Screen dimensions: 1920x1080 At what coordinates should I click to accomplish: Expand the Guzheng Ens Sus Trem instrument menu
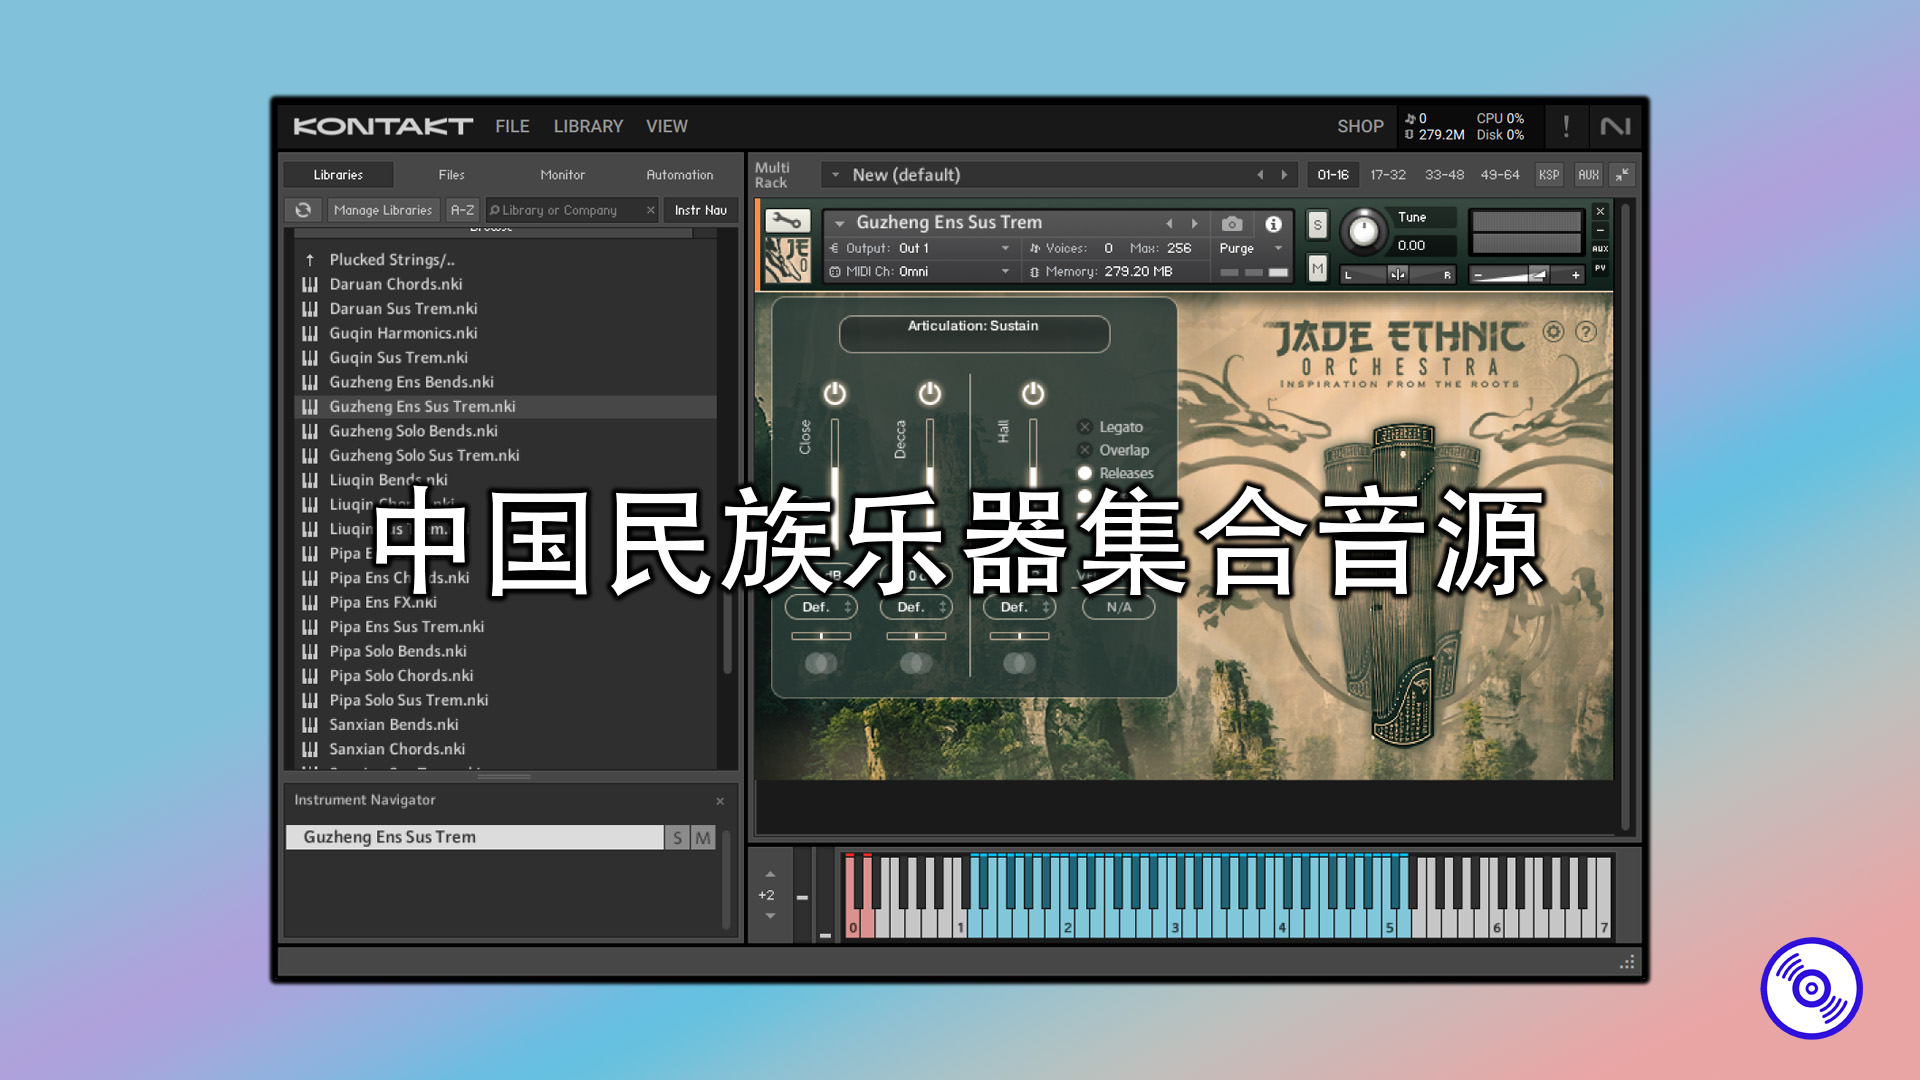point(840,223)
